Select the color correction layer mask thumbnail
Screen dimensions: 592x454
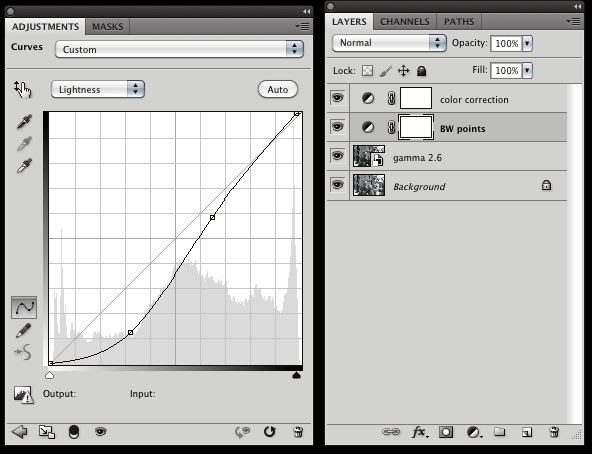416,98
